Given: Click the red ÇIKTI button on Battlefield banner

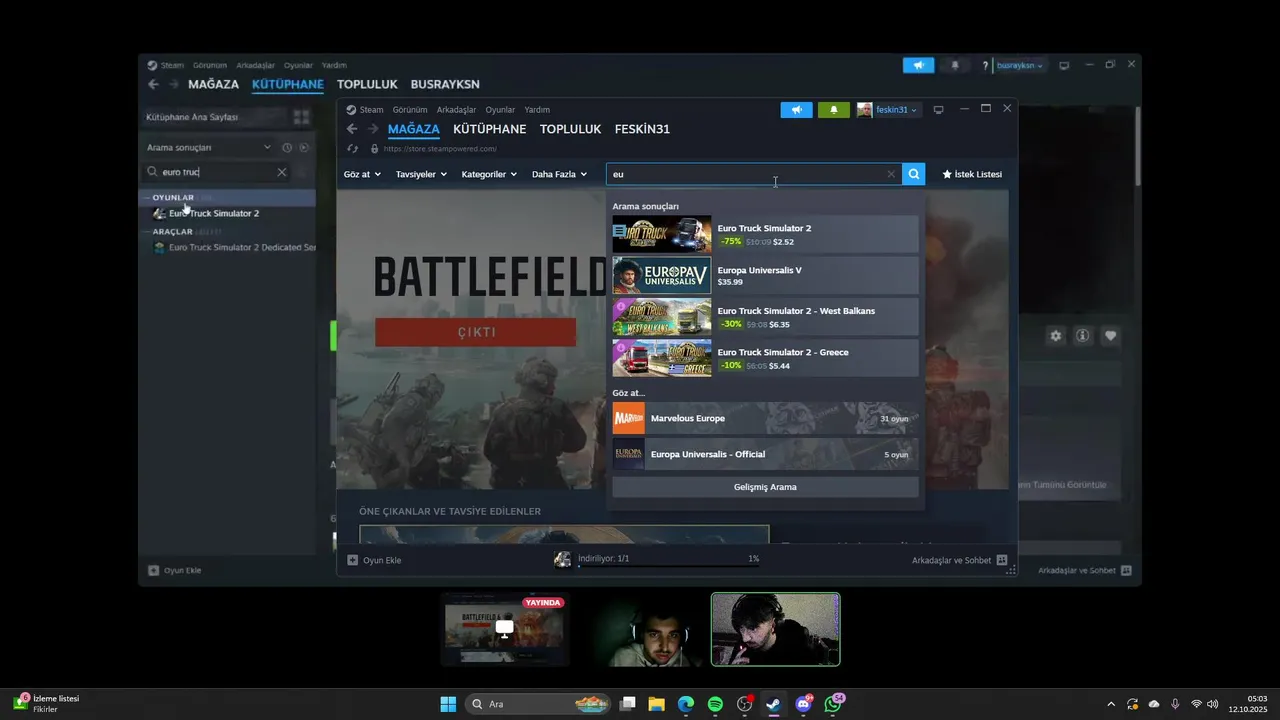Looking at the screenshot, I should point(475,332).
